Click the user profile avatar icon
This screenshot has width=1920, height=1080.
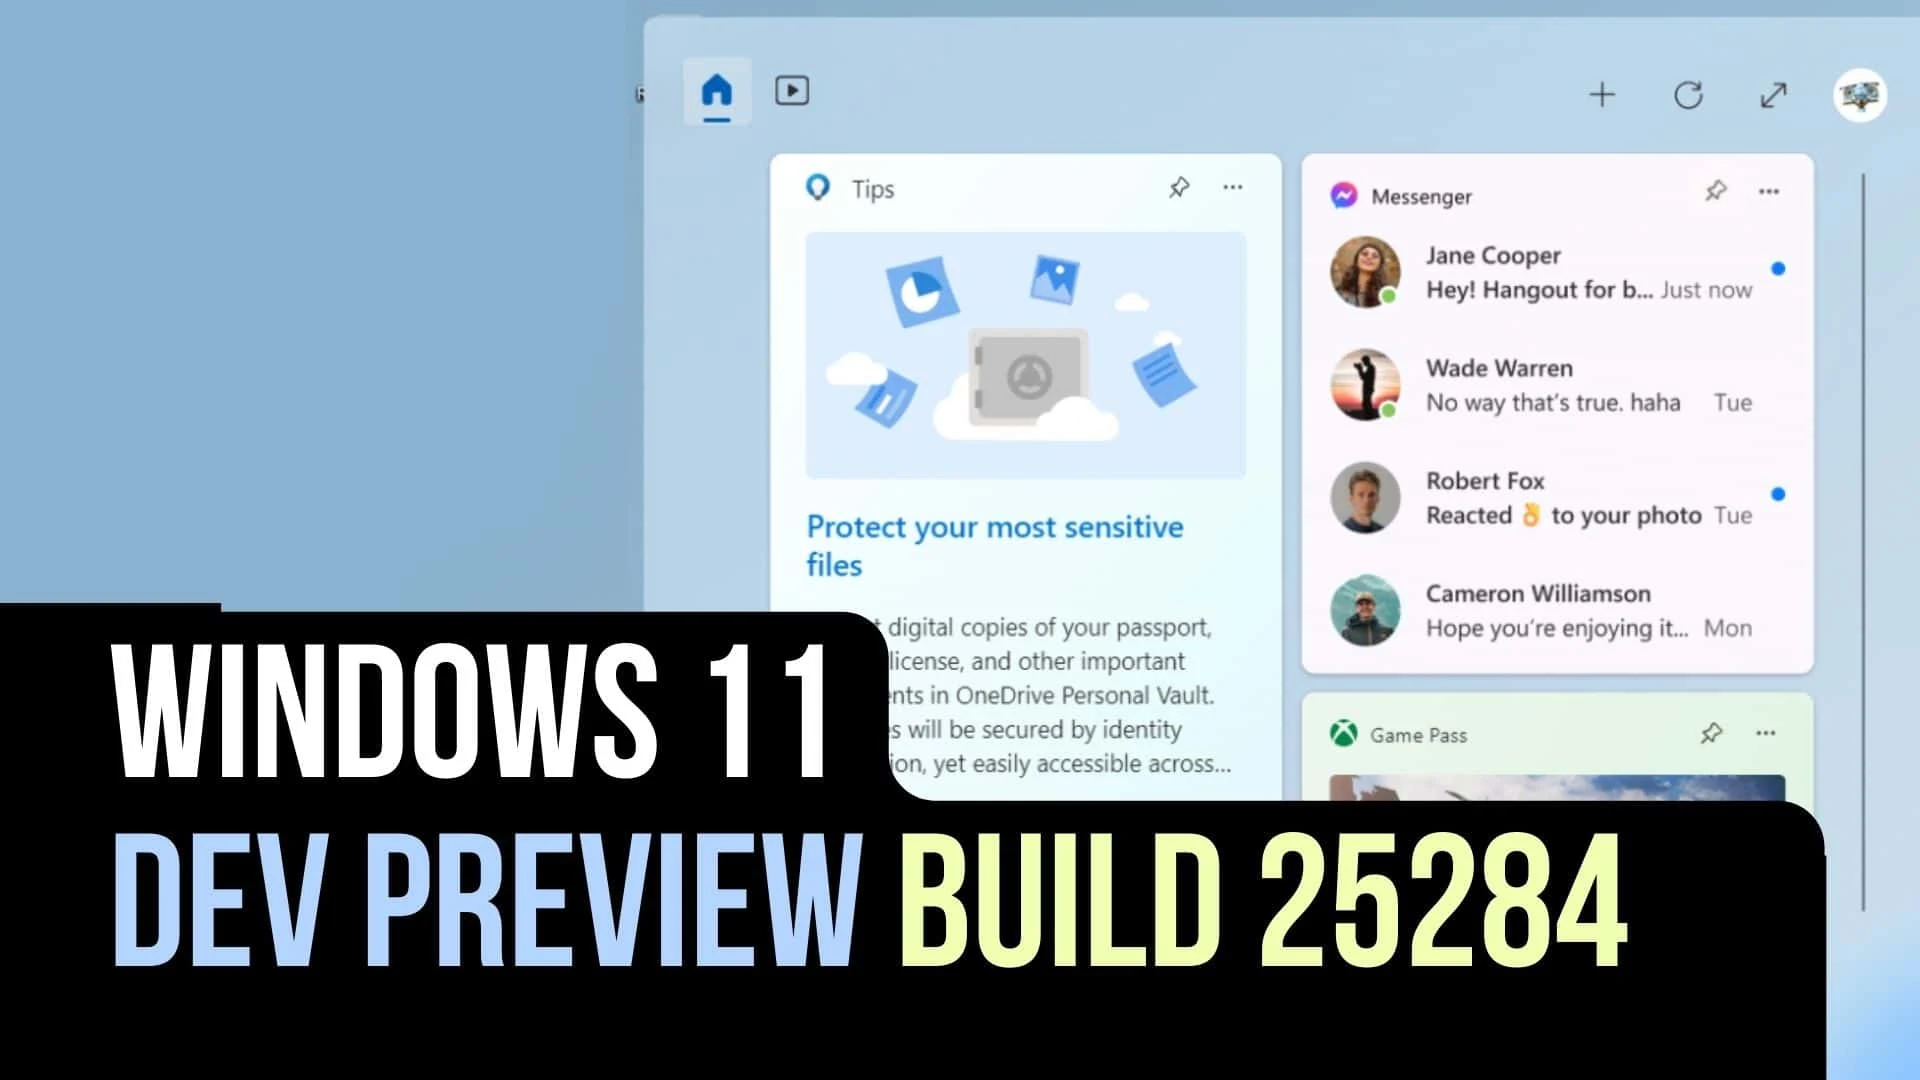click(1861, 95)
